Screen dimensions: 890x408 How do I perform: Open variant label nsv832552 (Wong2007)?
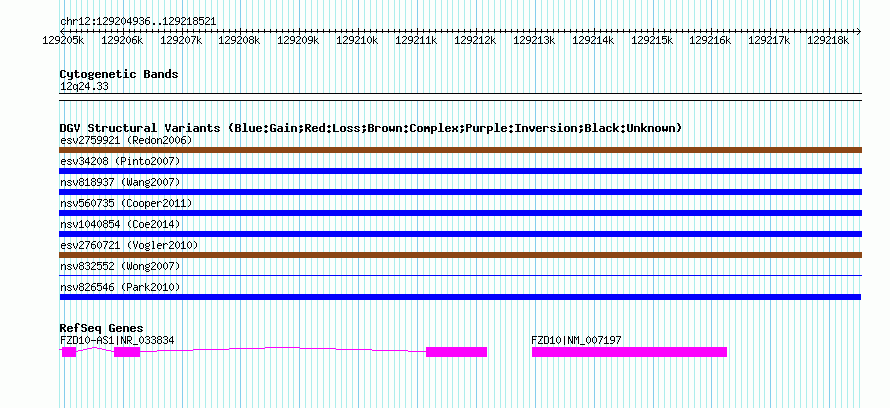coord(120,266)
